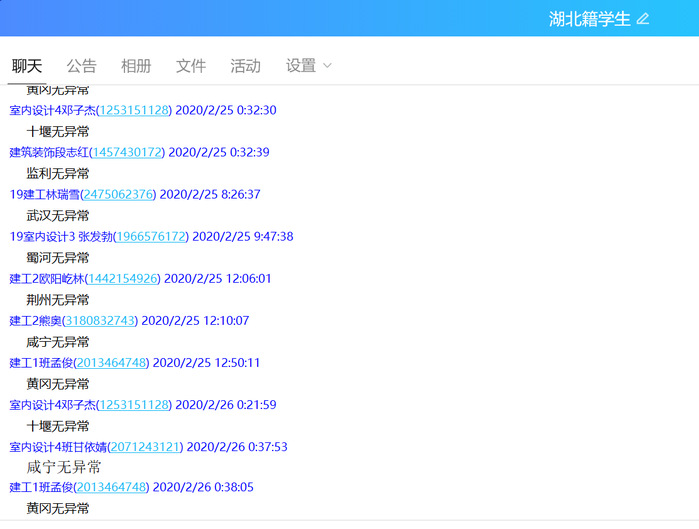Click the 湖北籍学生 group title
Image resolution: width=699 pixels, height=529 pixels.
(589, 19)
